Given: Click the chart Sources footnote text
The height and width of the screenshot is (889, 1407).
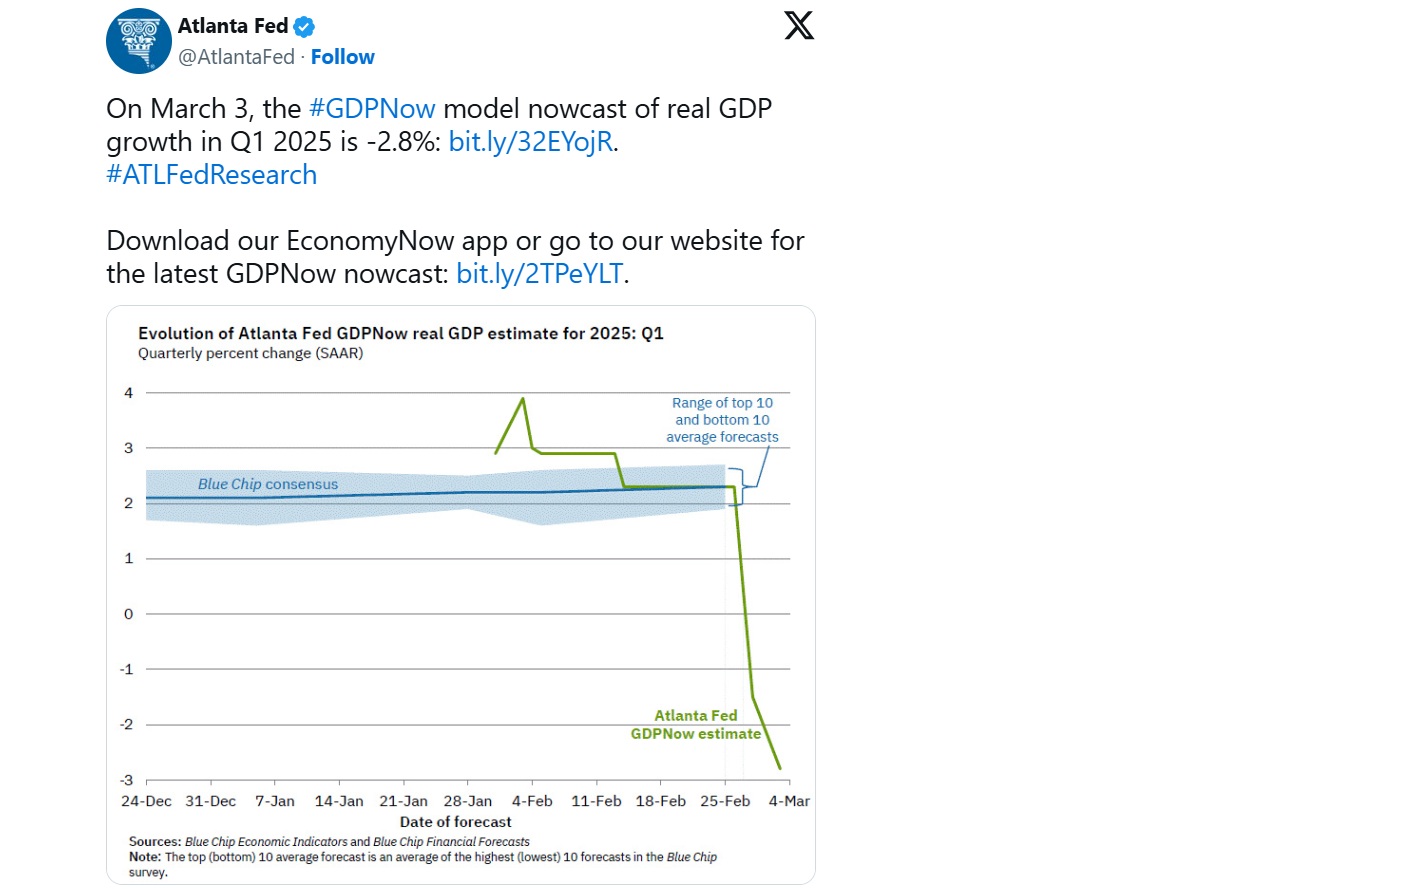Looking at the screenshot, I should [329, 842].
